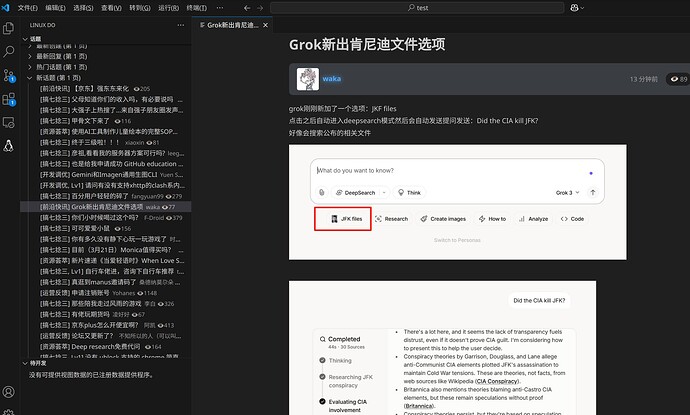Click the DeepSearch button
This screenshot has height=415, width=690.
pyautogui.click(x=356, y=193)
